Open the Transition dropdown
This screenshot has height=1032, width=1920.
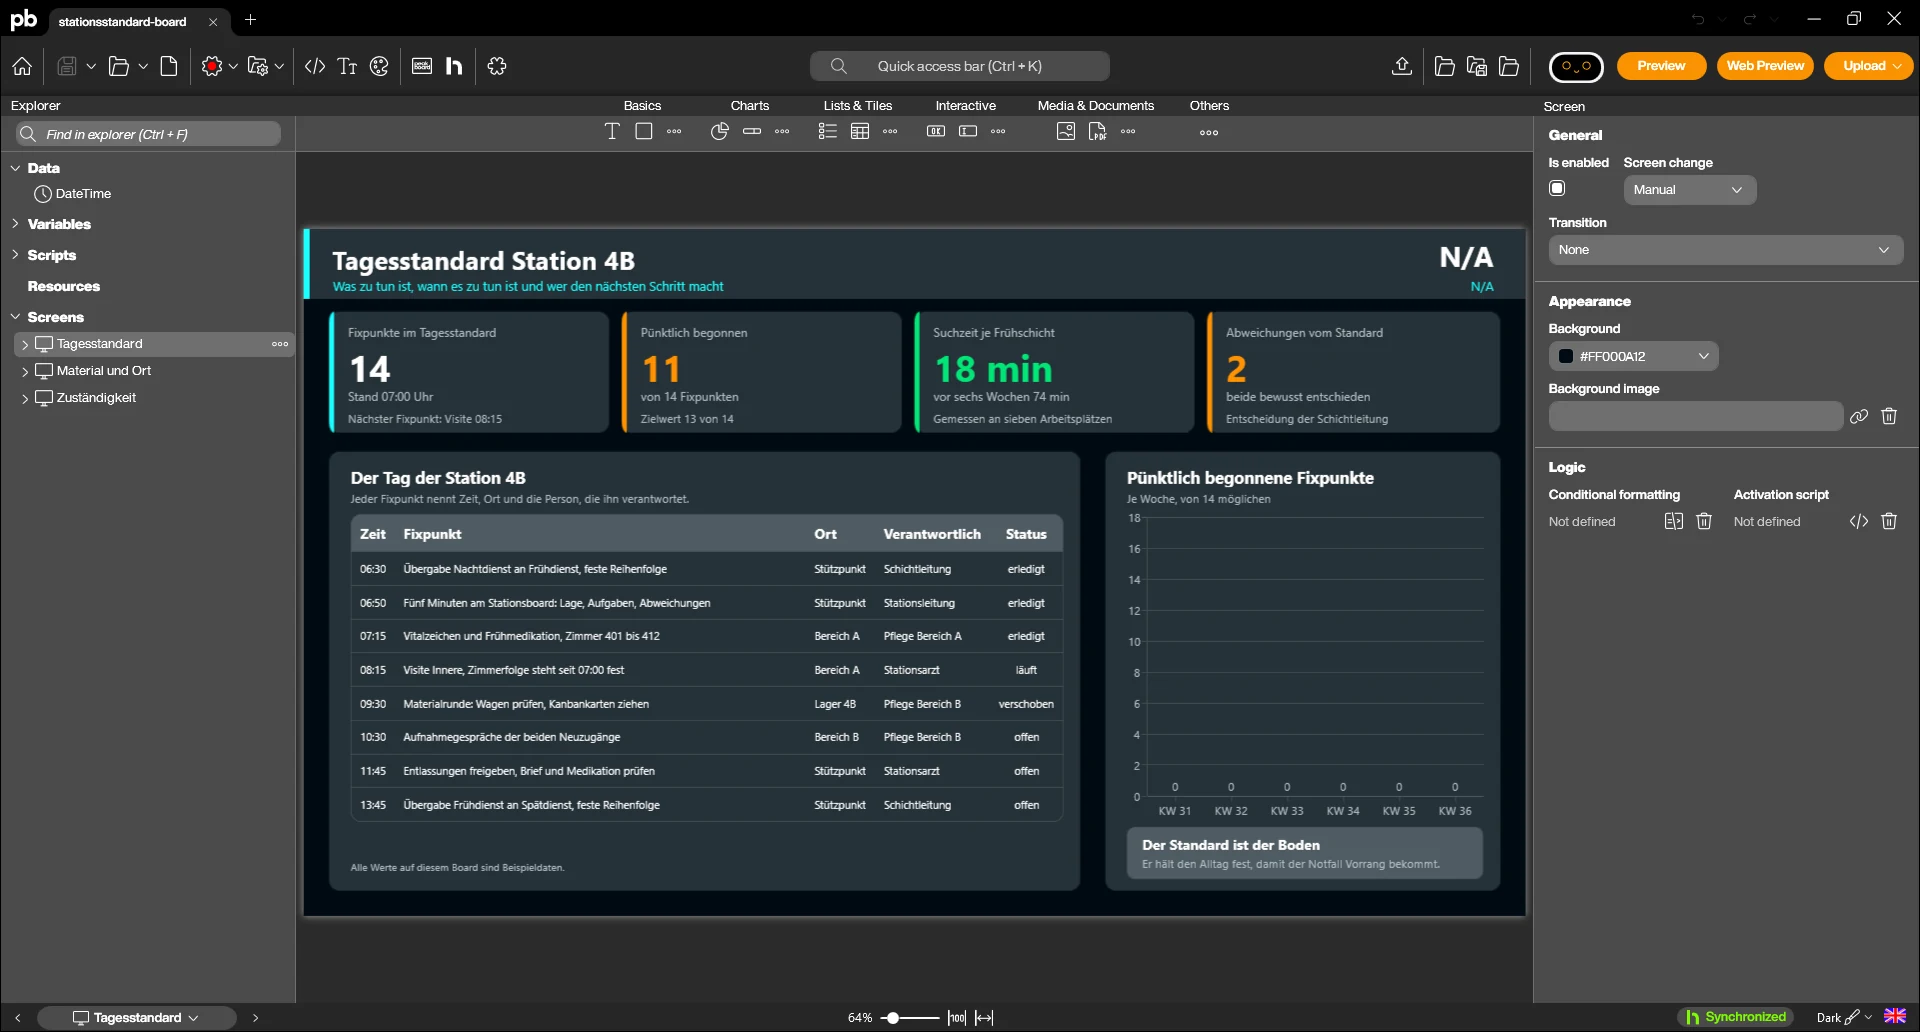tap(1726, 250)
